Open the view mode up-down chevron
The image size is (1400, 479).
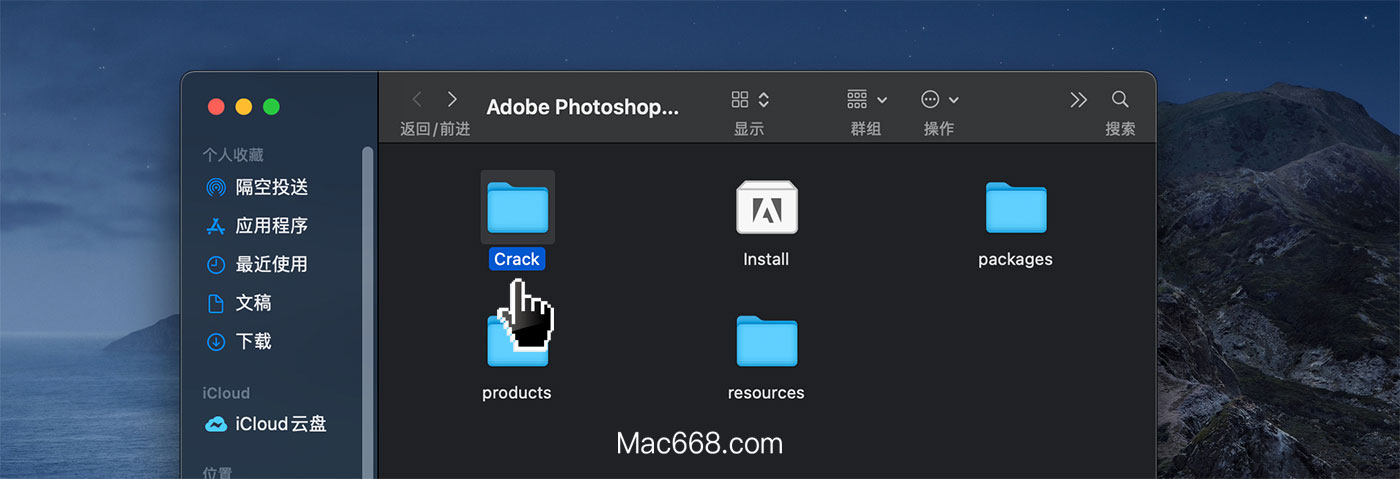[x=764, y=99]
